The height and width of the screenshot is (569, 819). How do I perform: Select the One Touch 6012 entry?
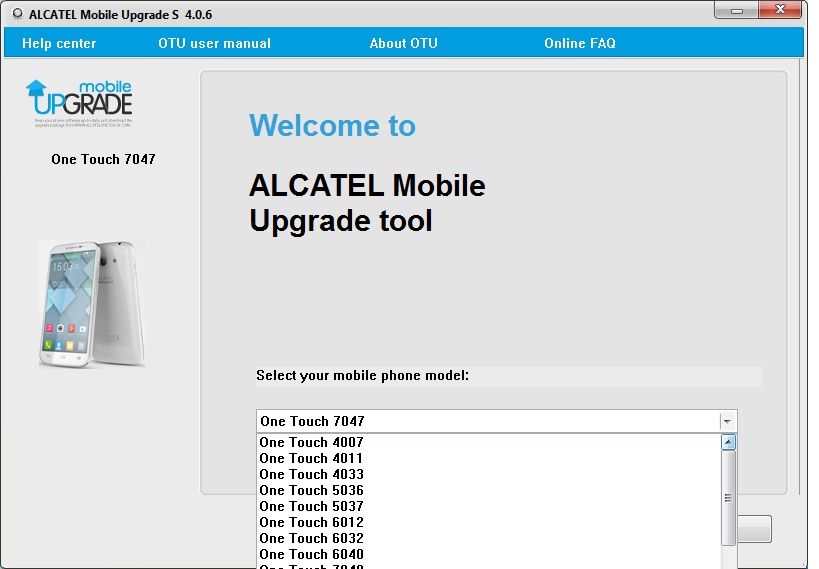311,522
